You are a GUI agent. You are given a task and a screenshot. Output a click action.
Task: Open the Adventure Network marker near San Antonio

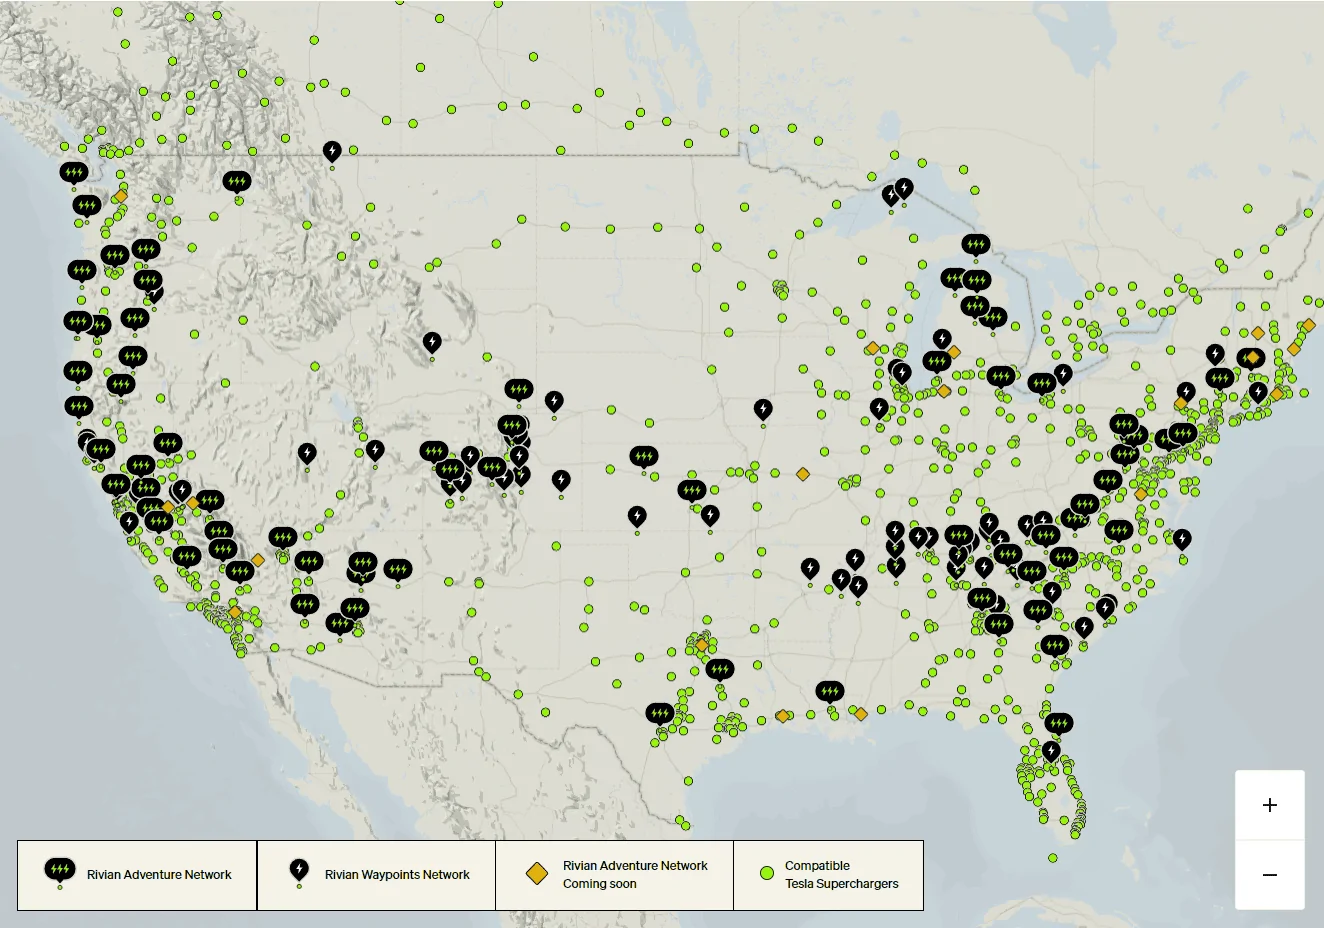(x=659, y=714)
